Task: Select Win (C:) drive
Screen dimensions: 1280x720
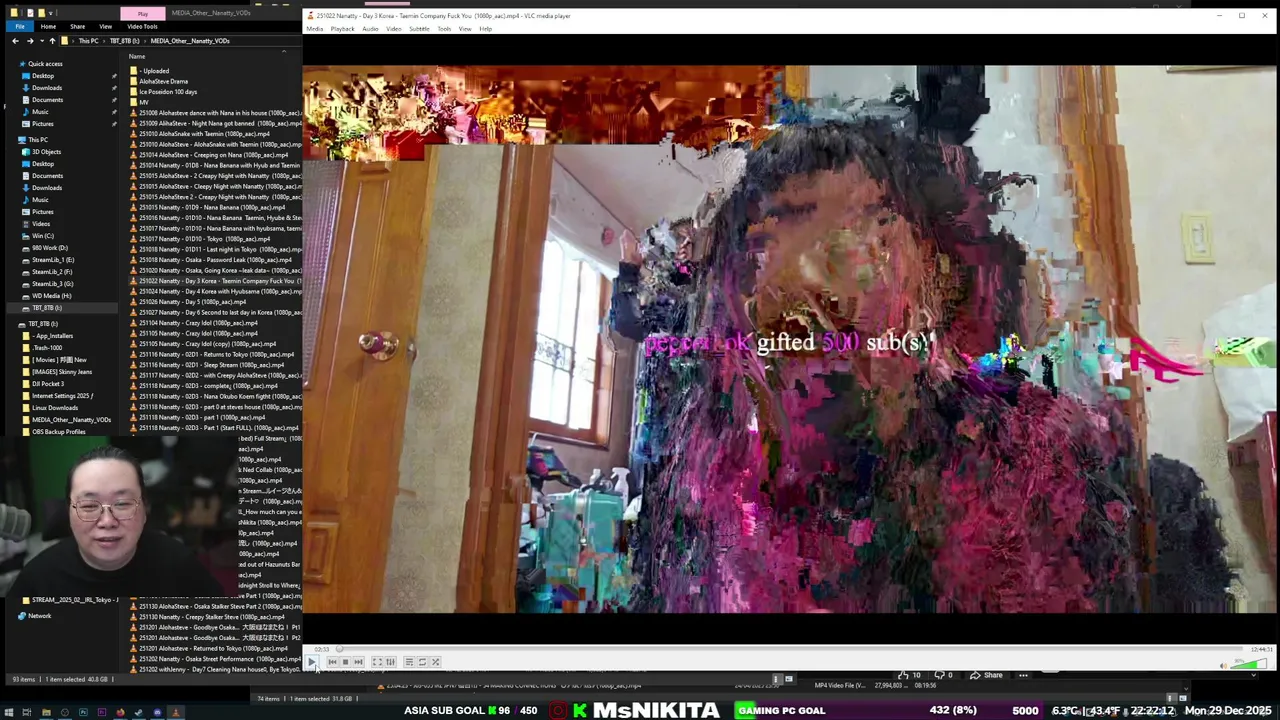Action: click(x=43, y=236)
